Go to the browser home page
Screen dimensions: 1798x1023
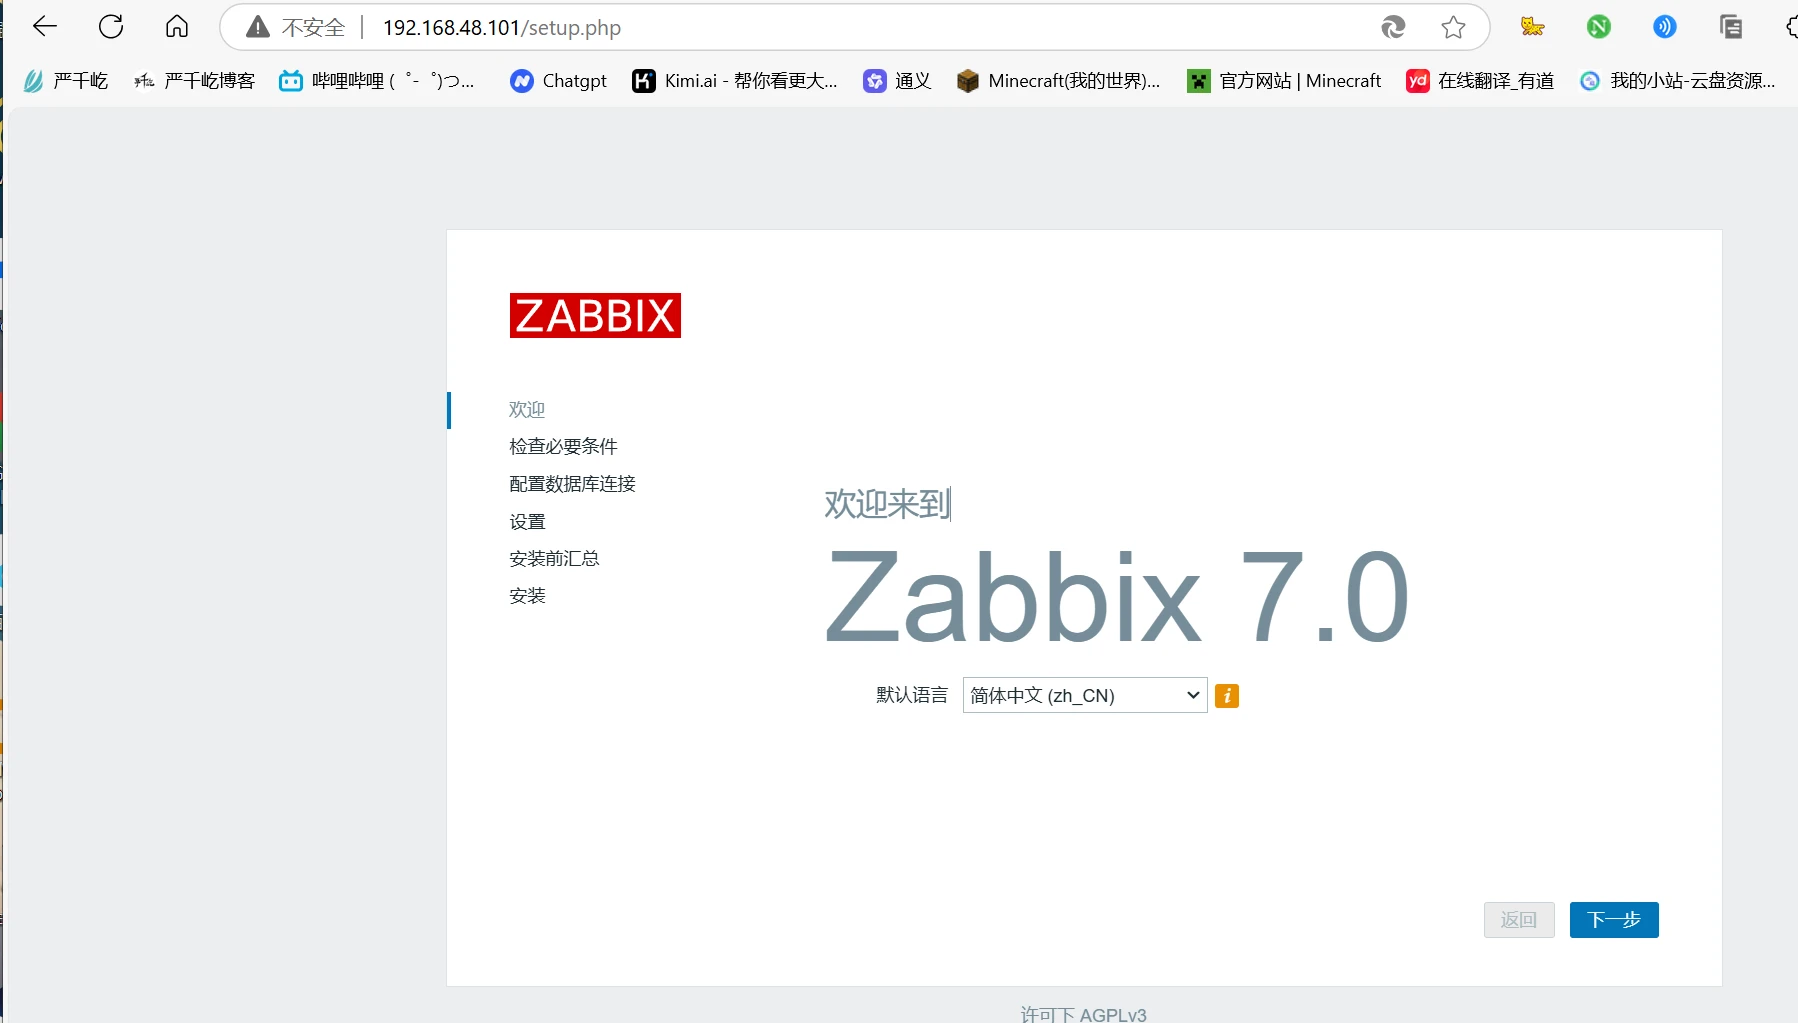pos(177,27)
